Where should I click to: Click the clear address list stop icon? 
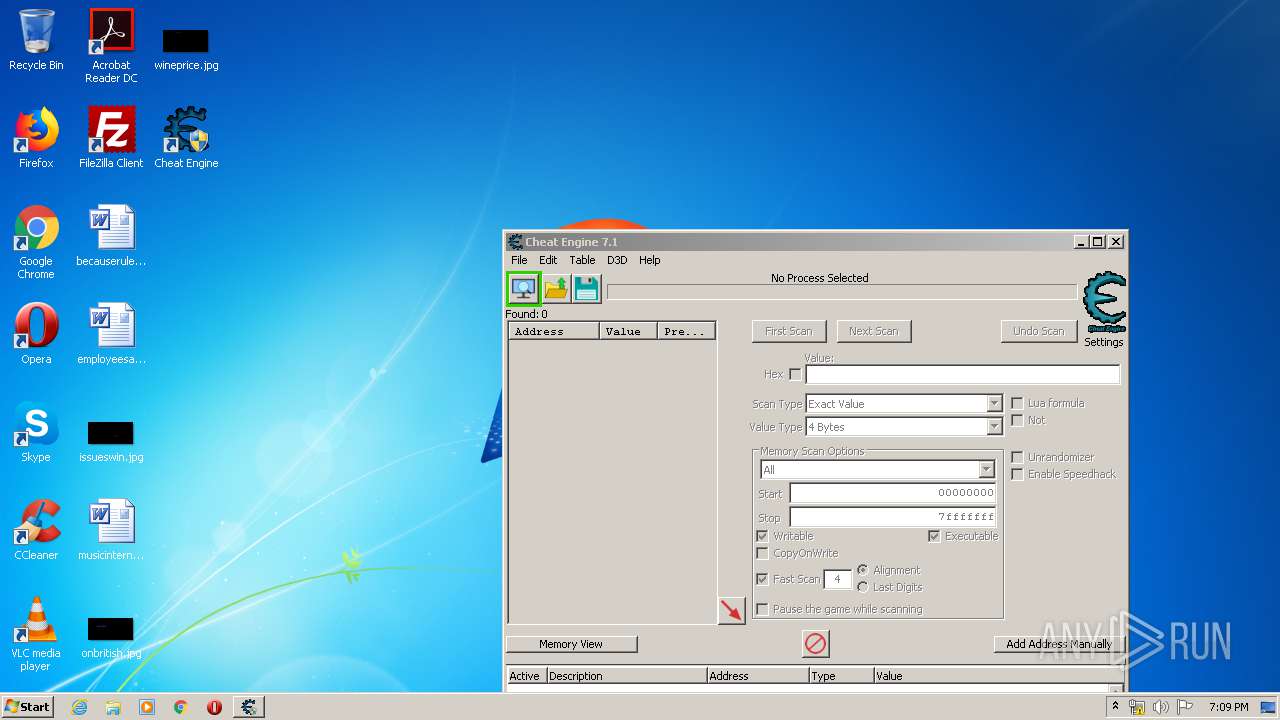click(x=816, y=644)
